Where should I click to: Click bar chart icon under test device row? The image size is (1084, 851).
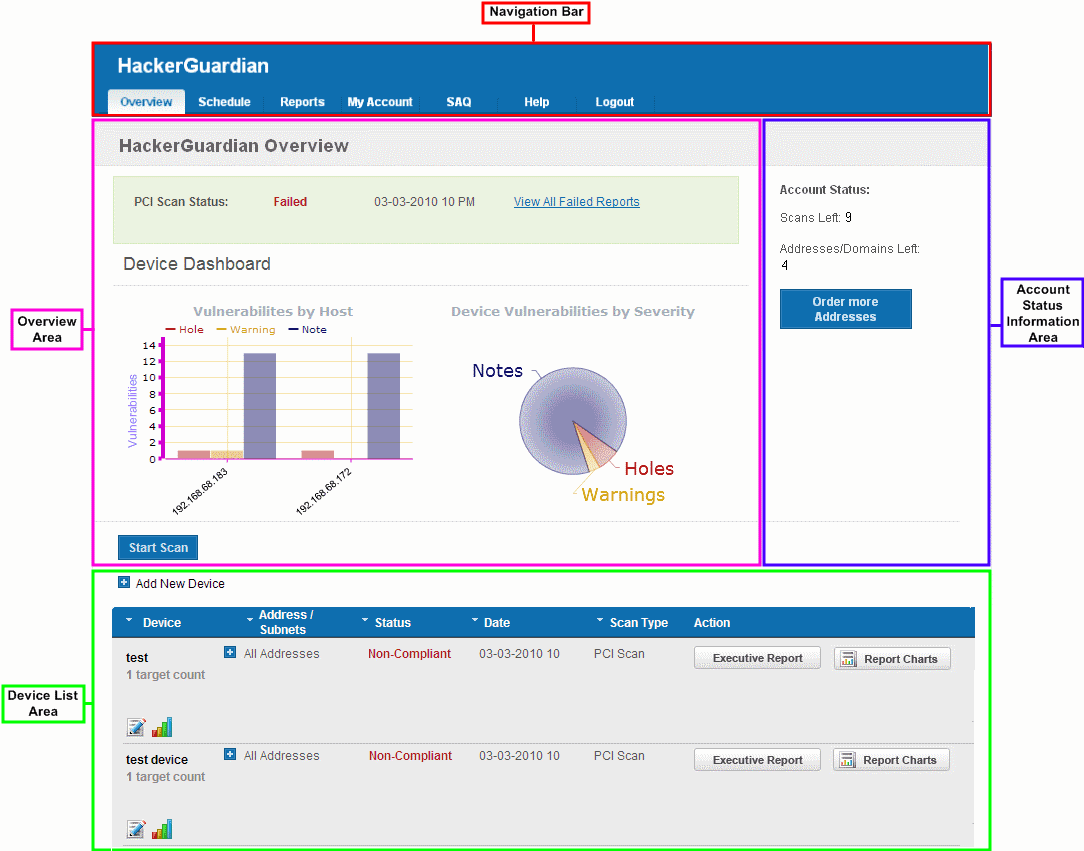[162, 829]
